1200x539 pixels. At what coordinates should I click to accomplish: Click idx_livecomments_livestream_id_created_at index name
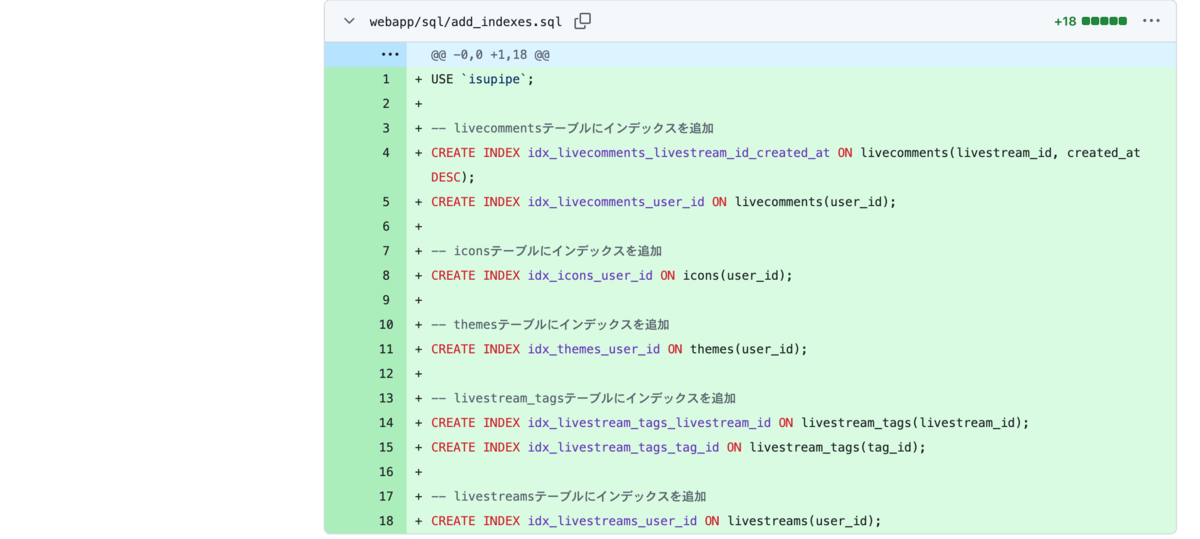coord(679,153)
